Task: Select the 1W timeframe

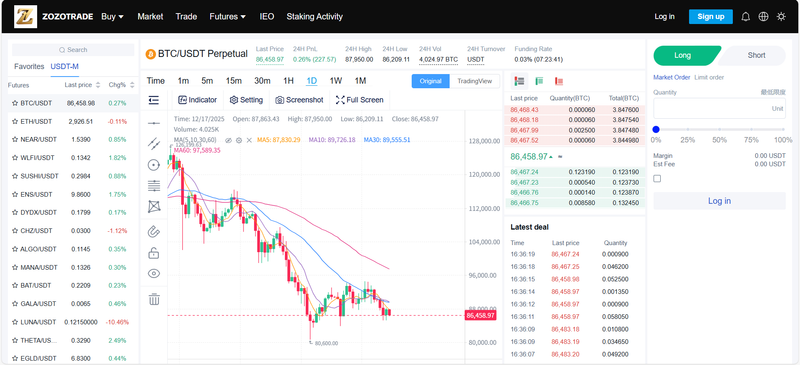Action: pyautogui.click(x=336, y=81)
